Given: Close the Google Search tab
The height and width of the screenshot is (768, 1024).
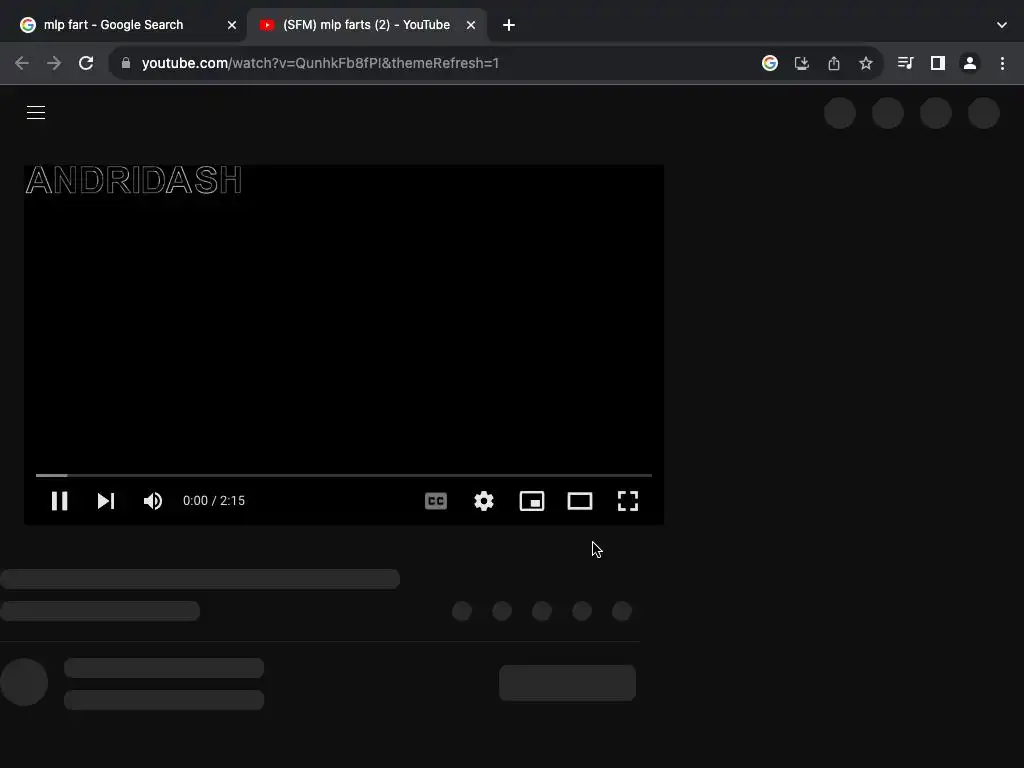Looking at the screenshot, I should click(232, 25).
